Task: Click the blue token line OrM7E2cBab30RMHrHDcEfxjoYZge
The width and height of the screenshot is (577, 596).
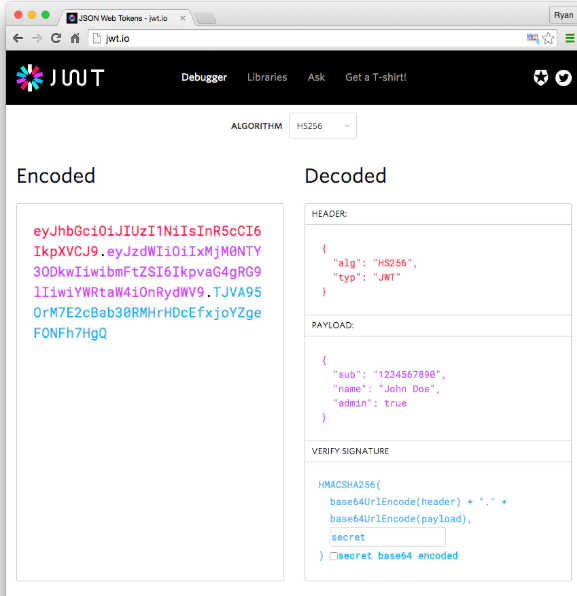Action: coord(147,312)
